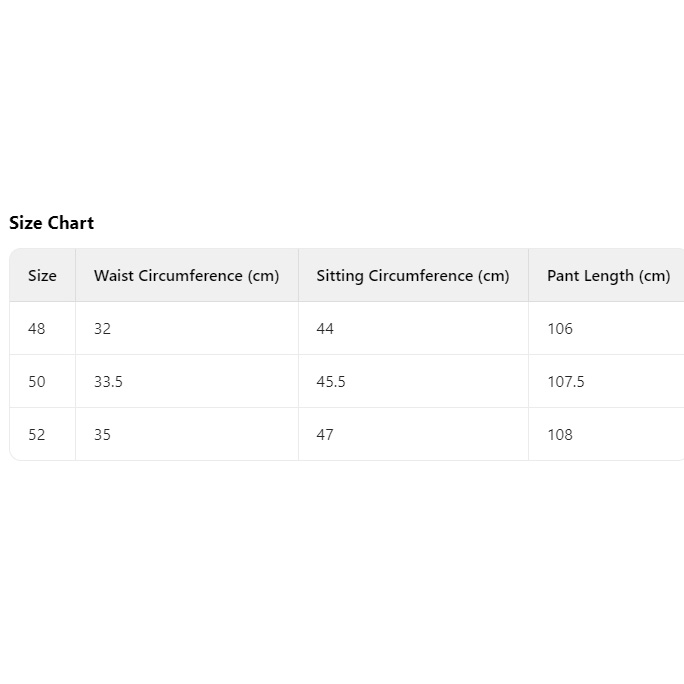This screenshot has height=684, width=684.
Task: Select size 50 cell
Action: tap(42, 381)
